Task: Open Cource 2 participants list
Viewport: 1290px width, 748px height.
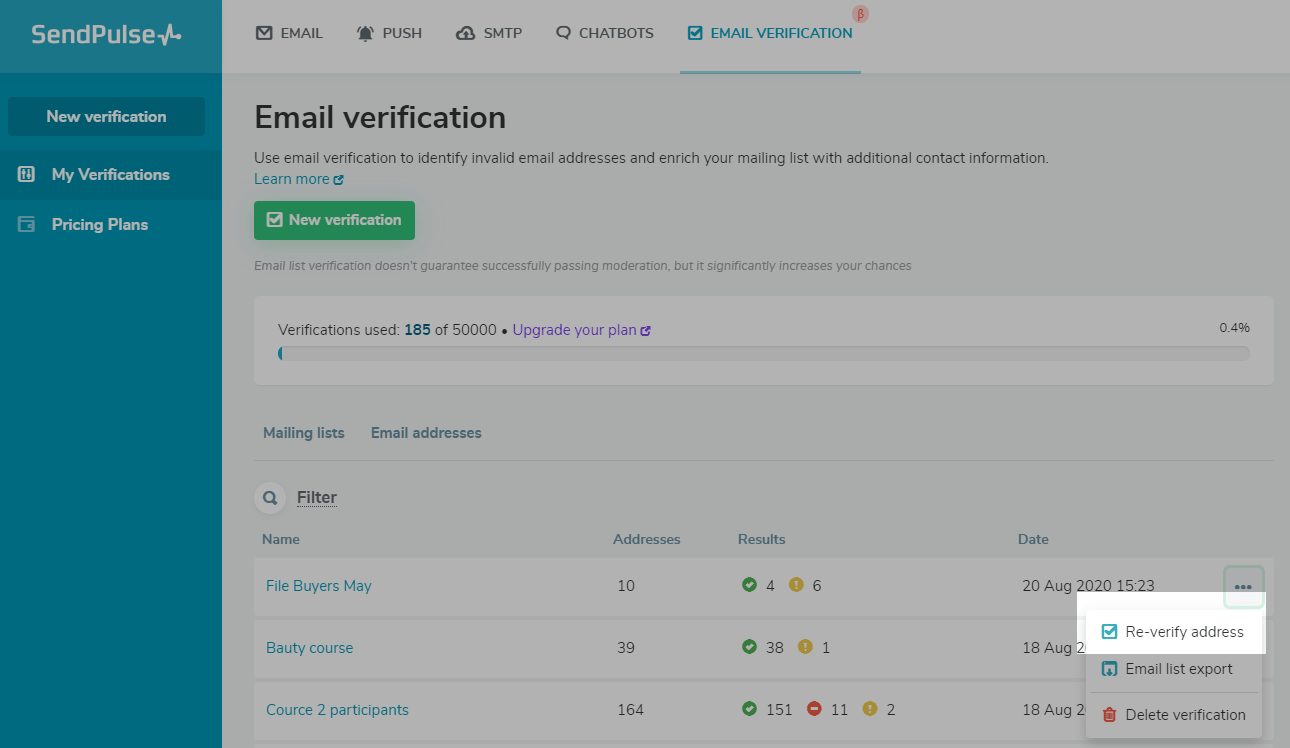Action: (x=337, y=710)
